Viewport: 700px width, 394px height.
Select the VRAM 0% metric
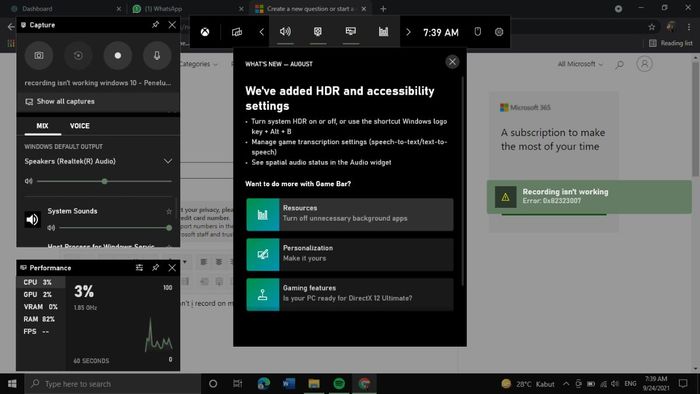(41, 307)
